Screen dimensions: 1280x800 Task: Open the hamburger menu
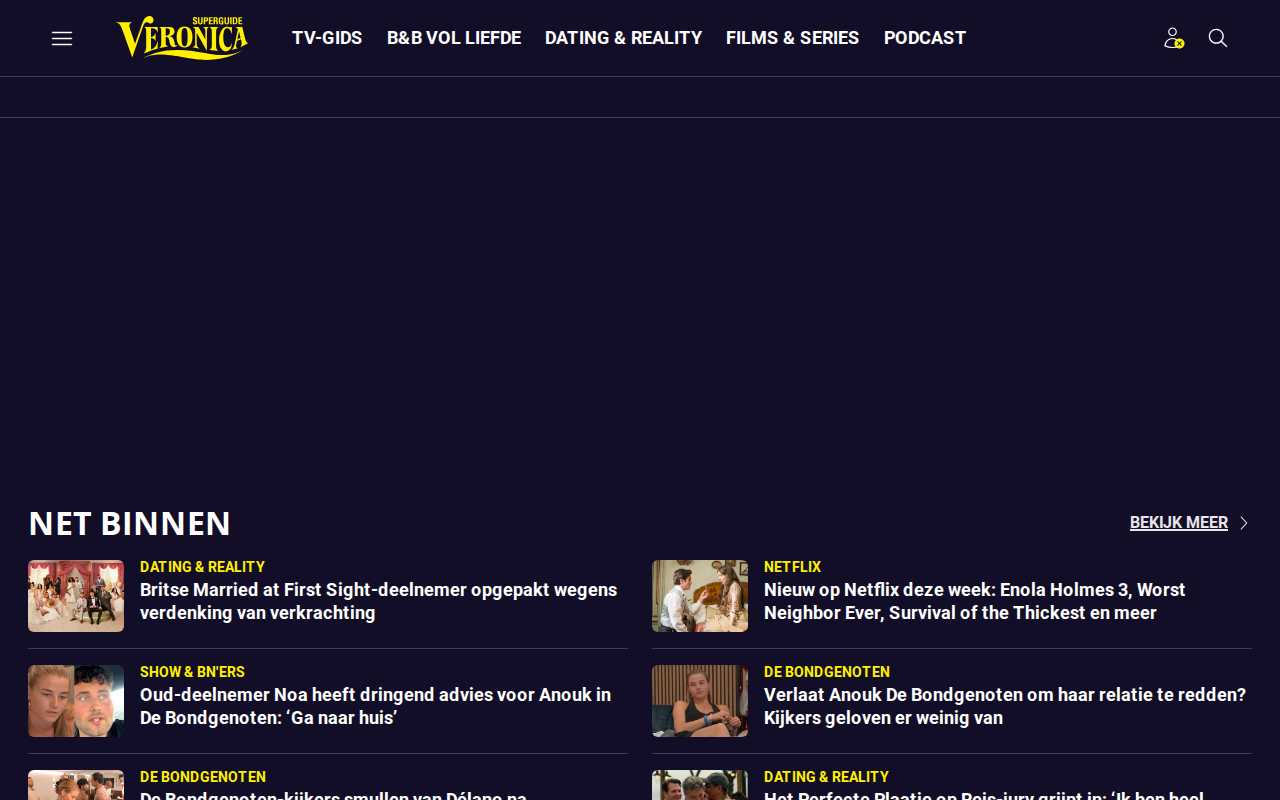coord(62,38)
